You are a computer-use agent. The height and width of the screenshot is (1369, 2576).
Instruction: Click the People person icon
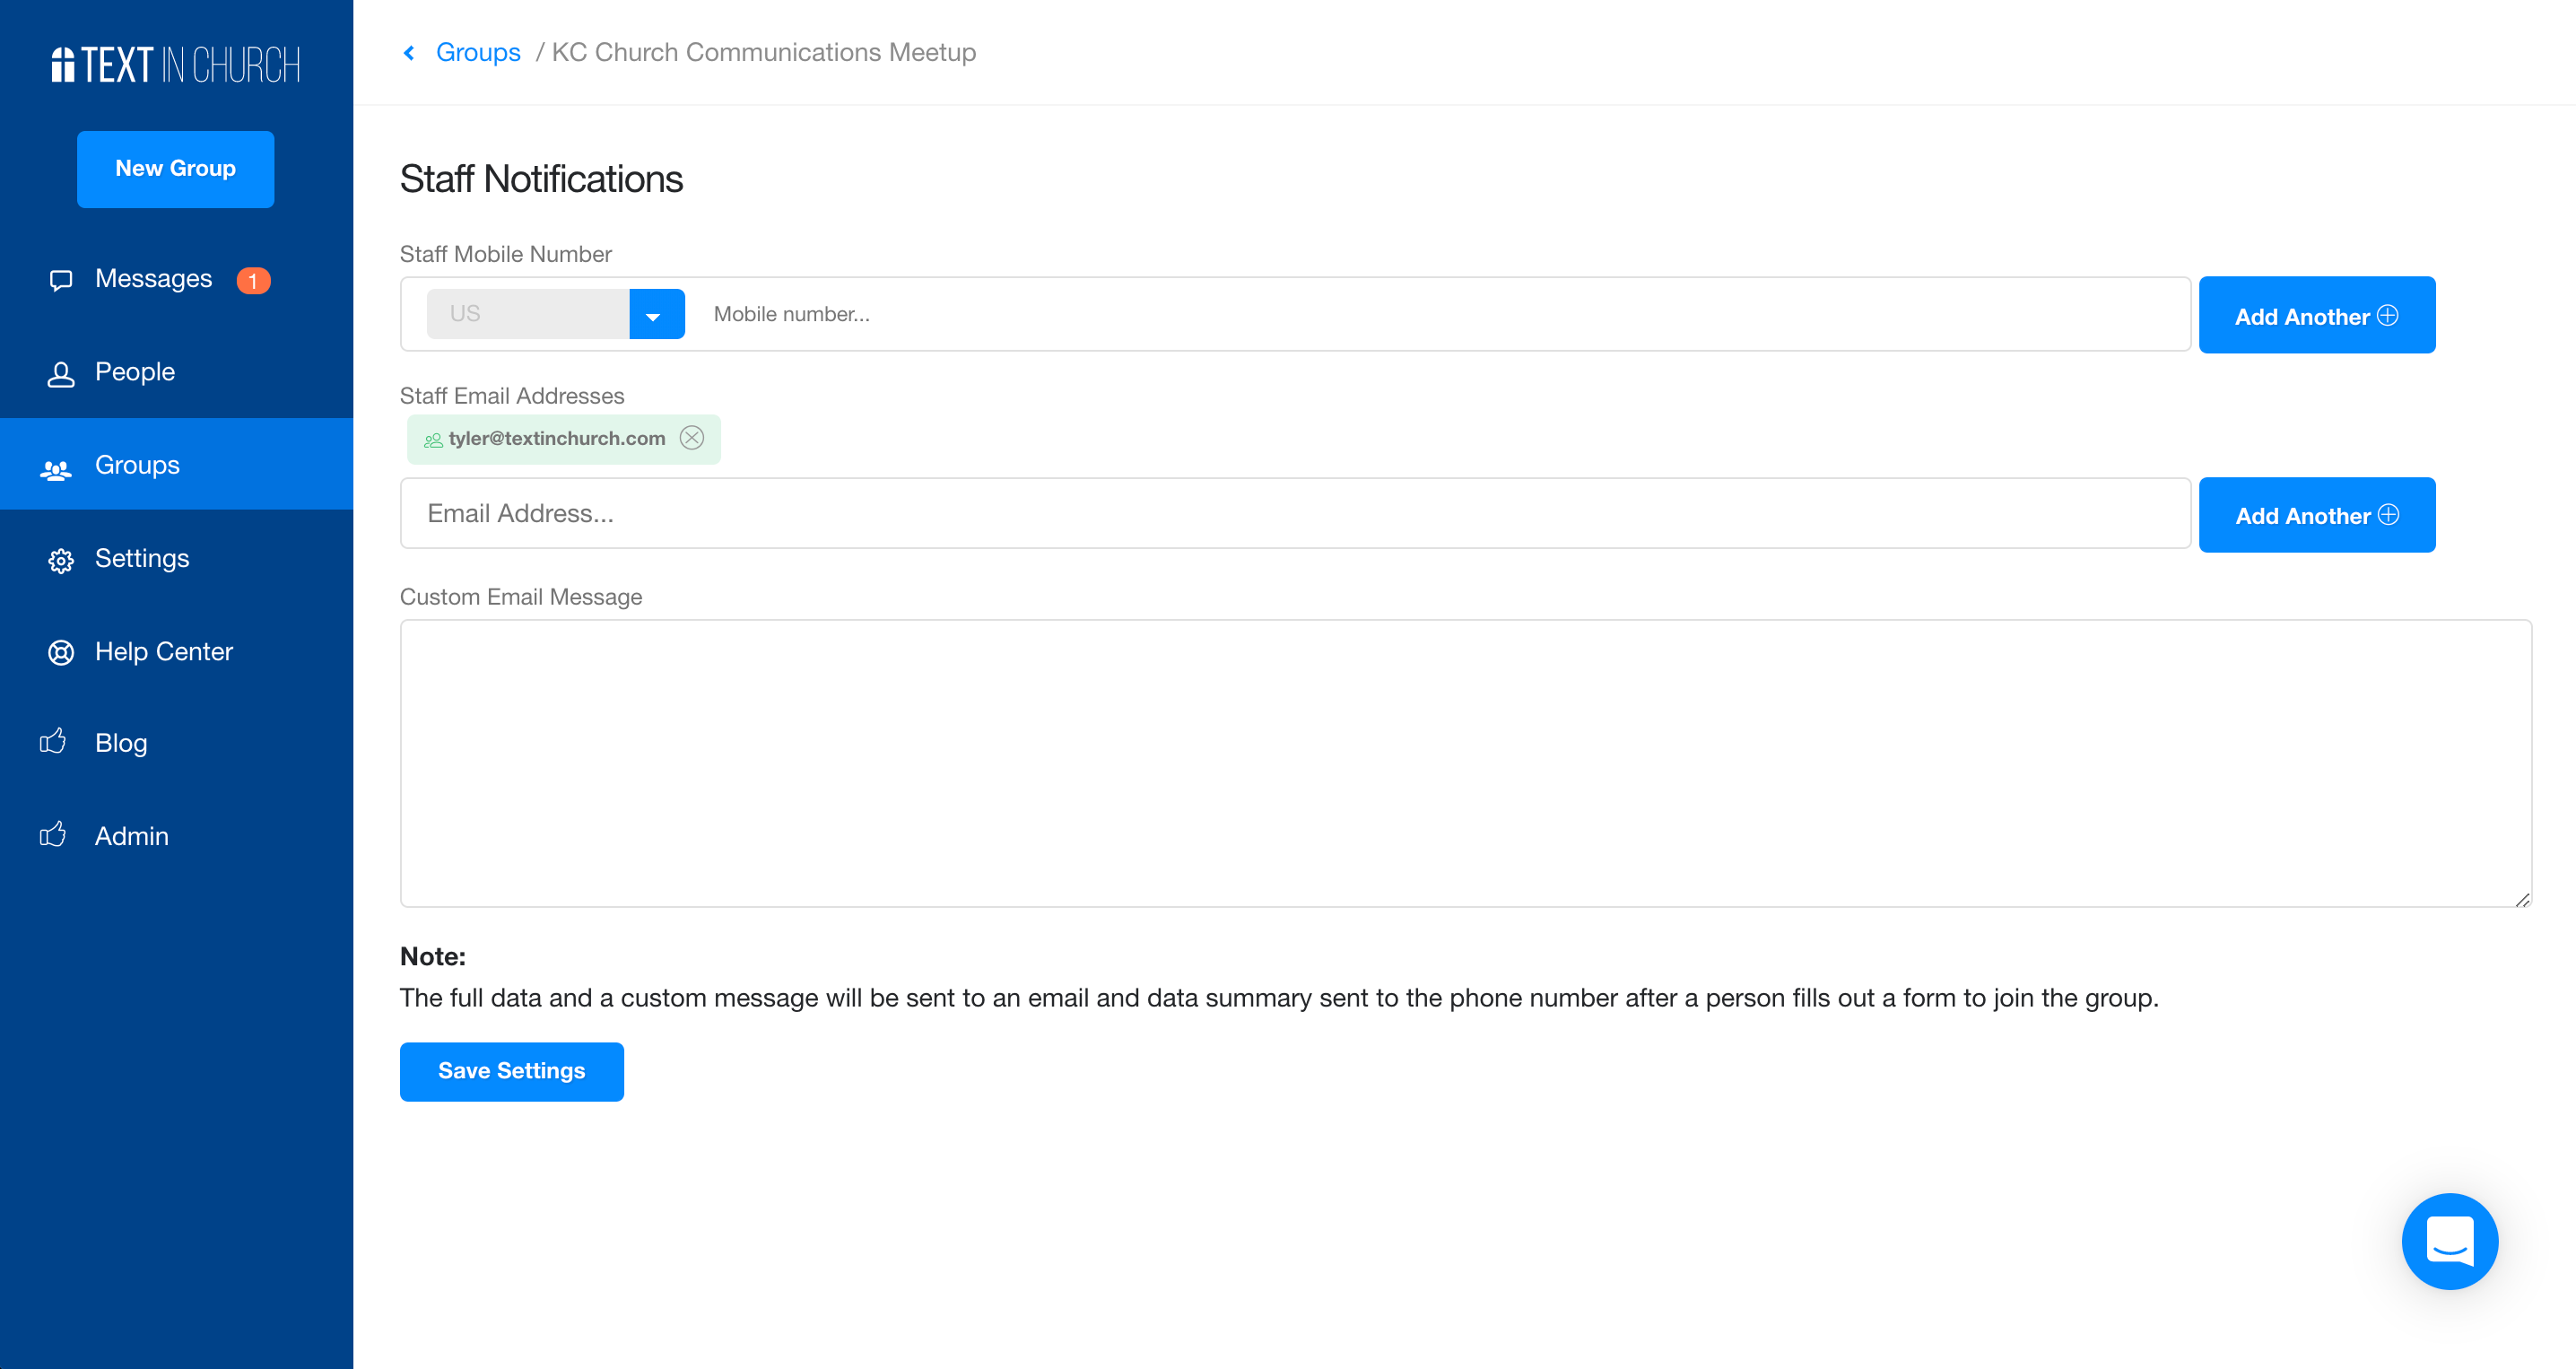(61, 374)
